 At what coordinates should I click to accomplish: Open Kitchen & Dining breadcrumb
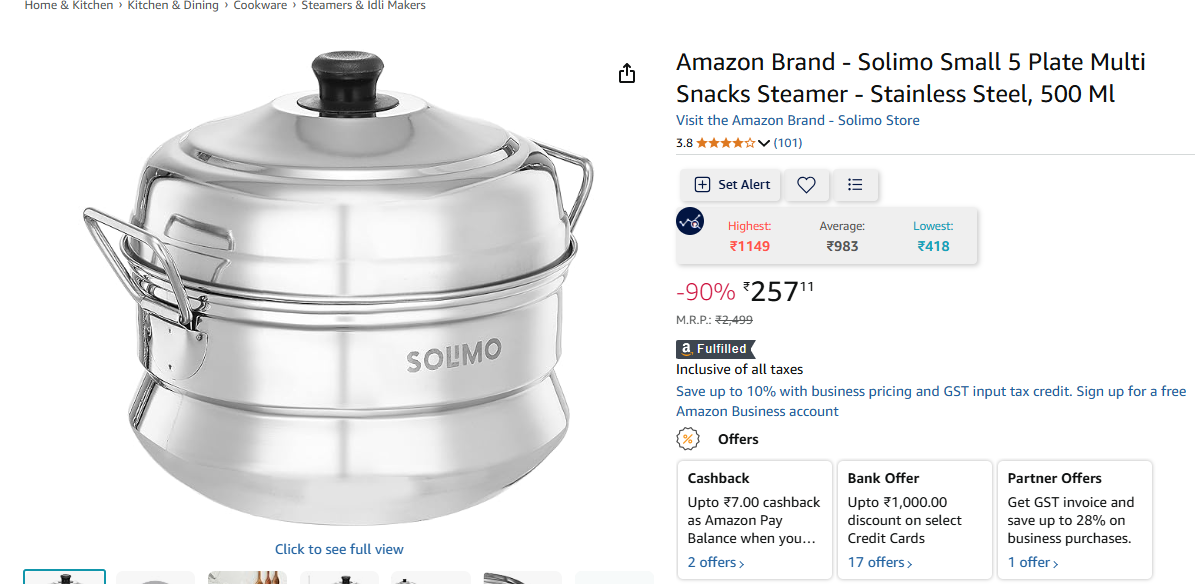(174, 6)
